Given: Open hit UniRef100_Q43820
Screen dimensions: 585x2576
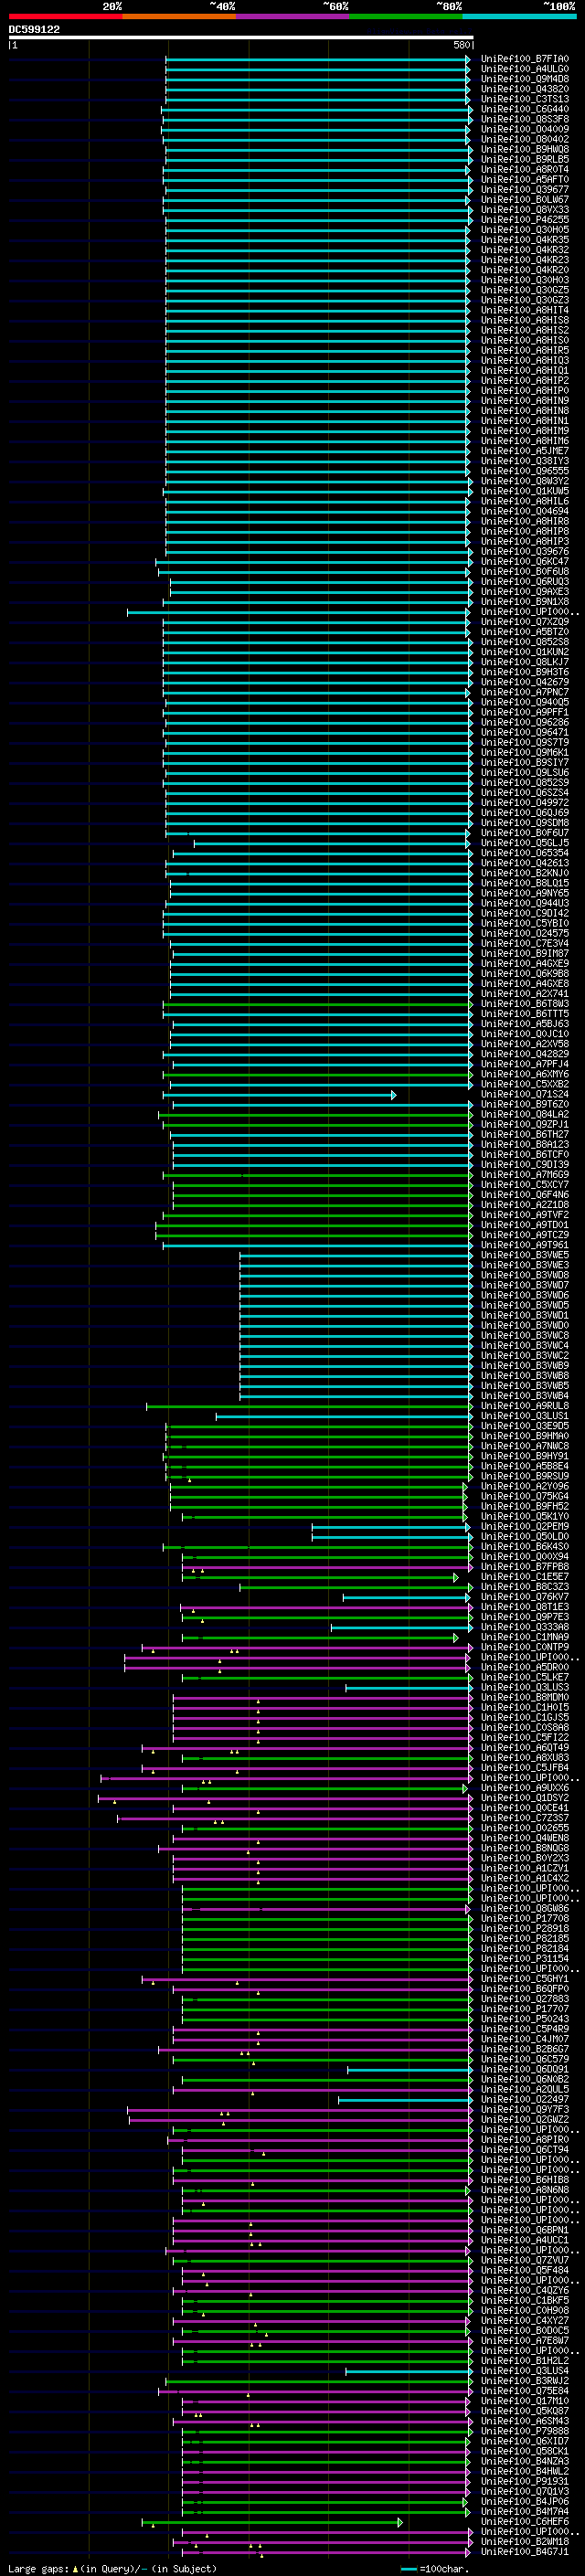Looking at the screenshot, I should 524,89.
